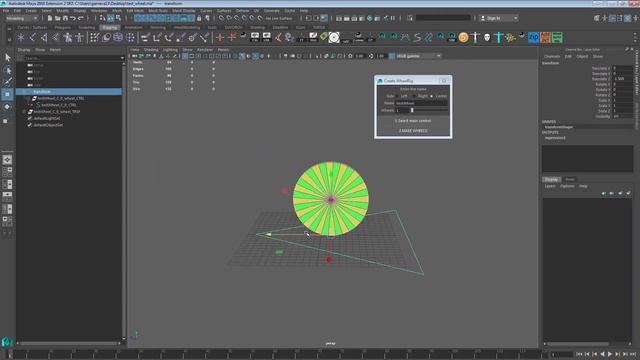Select the Paint Selection brush tool
Viewport: 640px width, 360px height.
point(7,82)
